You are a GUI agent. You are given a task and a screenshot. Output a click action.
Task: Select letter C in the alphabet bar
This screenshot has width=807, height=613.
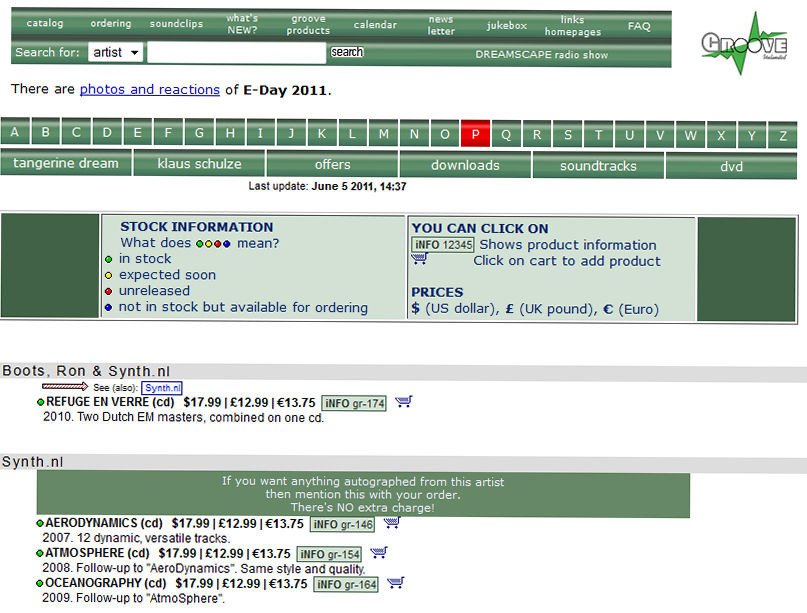(76, 133)
